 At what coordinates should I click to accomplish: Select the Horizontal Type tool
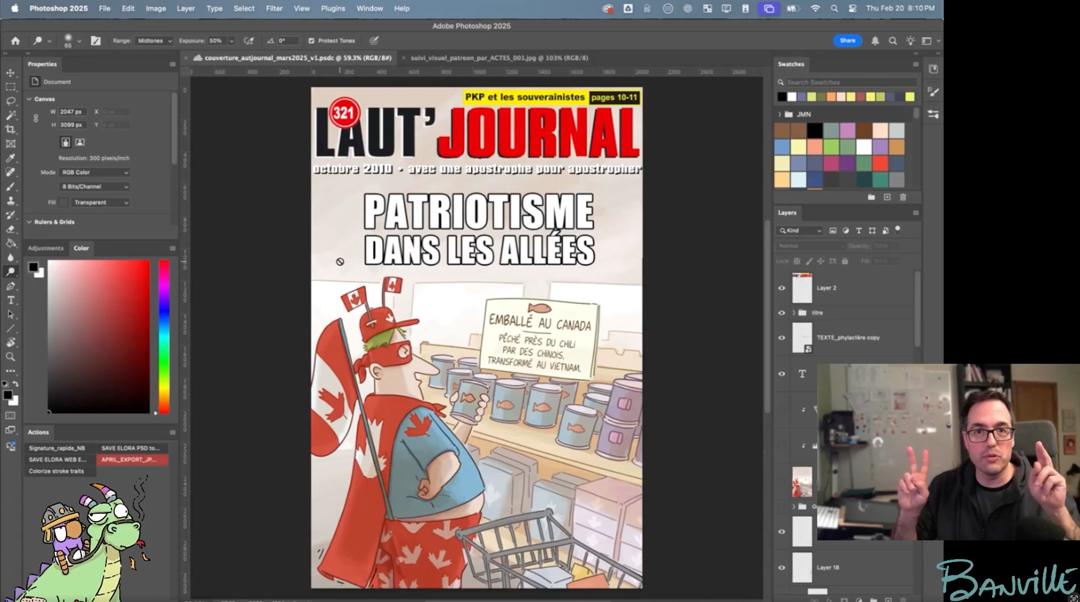(x=10, y=300)
